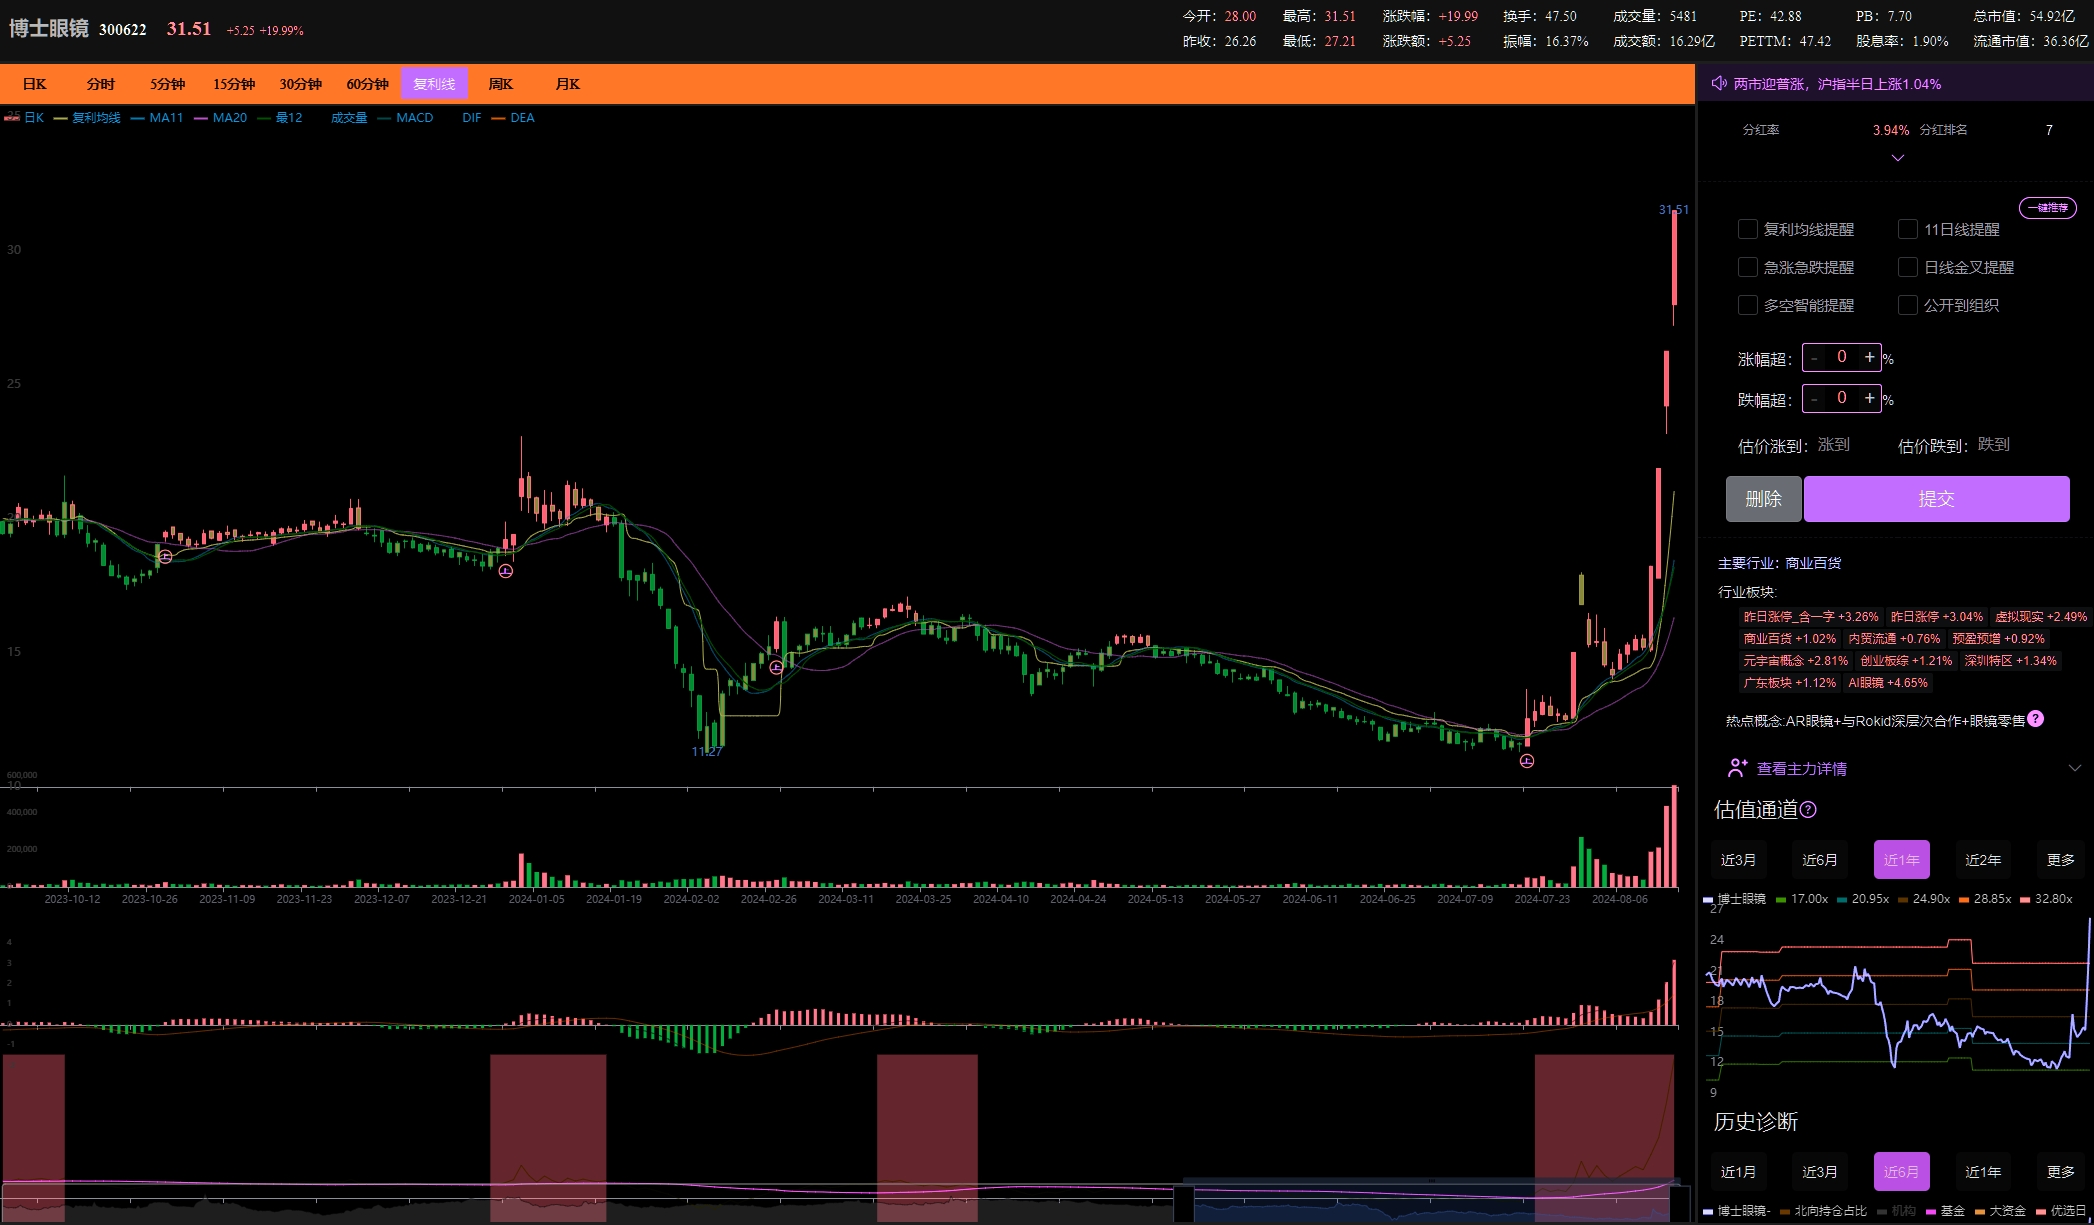The width and height of the screenshot is (2094, 1225).
Task: Select 近1年 in history diagnosis
Action: [1983, 1172]
